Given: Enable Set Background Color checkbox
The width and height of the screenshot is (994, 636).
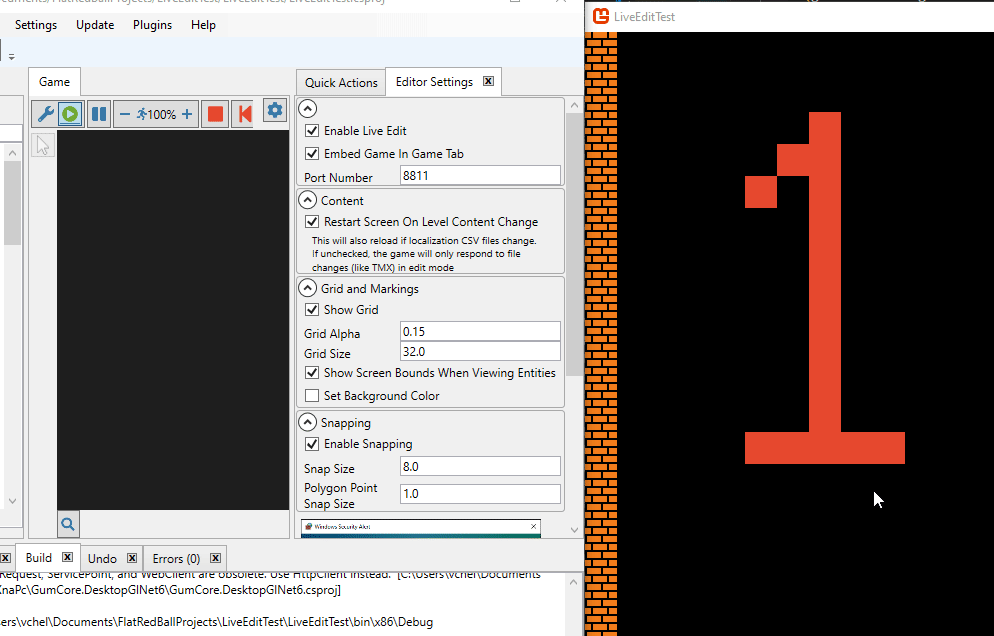Looking at the screenshot, I should tap(312, 396).
